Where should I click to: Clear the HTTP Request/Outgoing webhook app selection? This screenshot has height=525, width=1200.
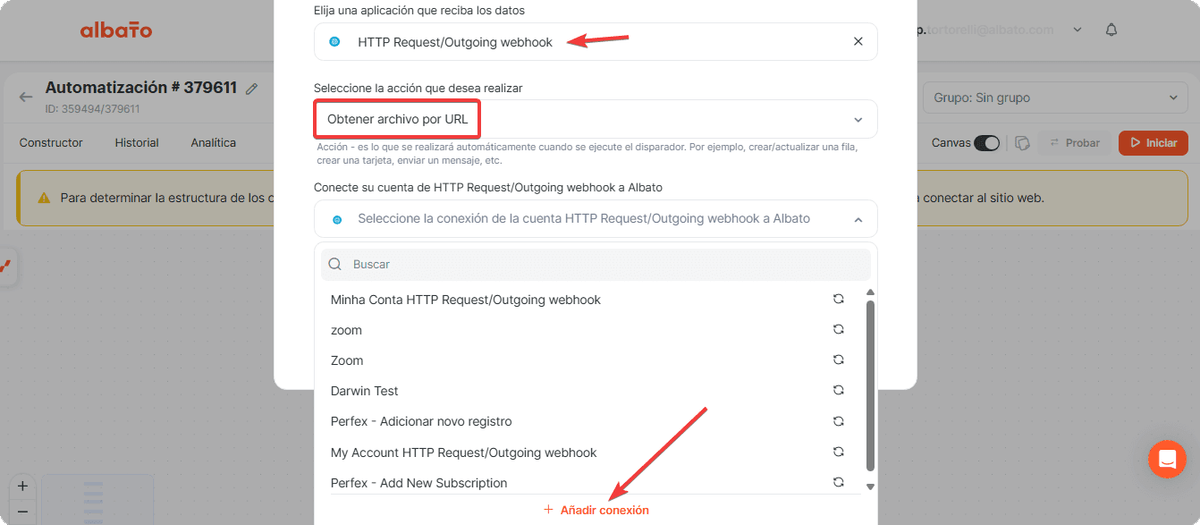pos(857,42)
